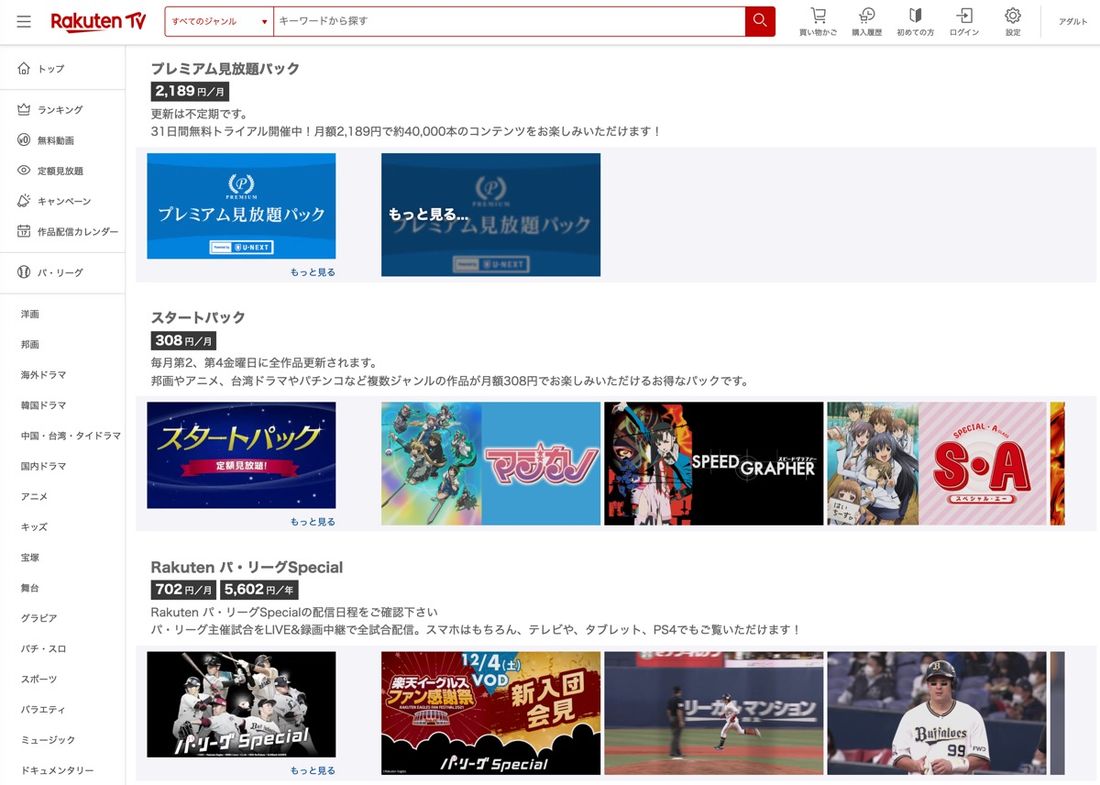Open the baseball field runner video thumbnail
The height and width of the screenshot is (785, 1100).
pyautogui.click(x=713, y=713)
